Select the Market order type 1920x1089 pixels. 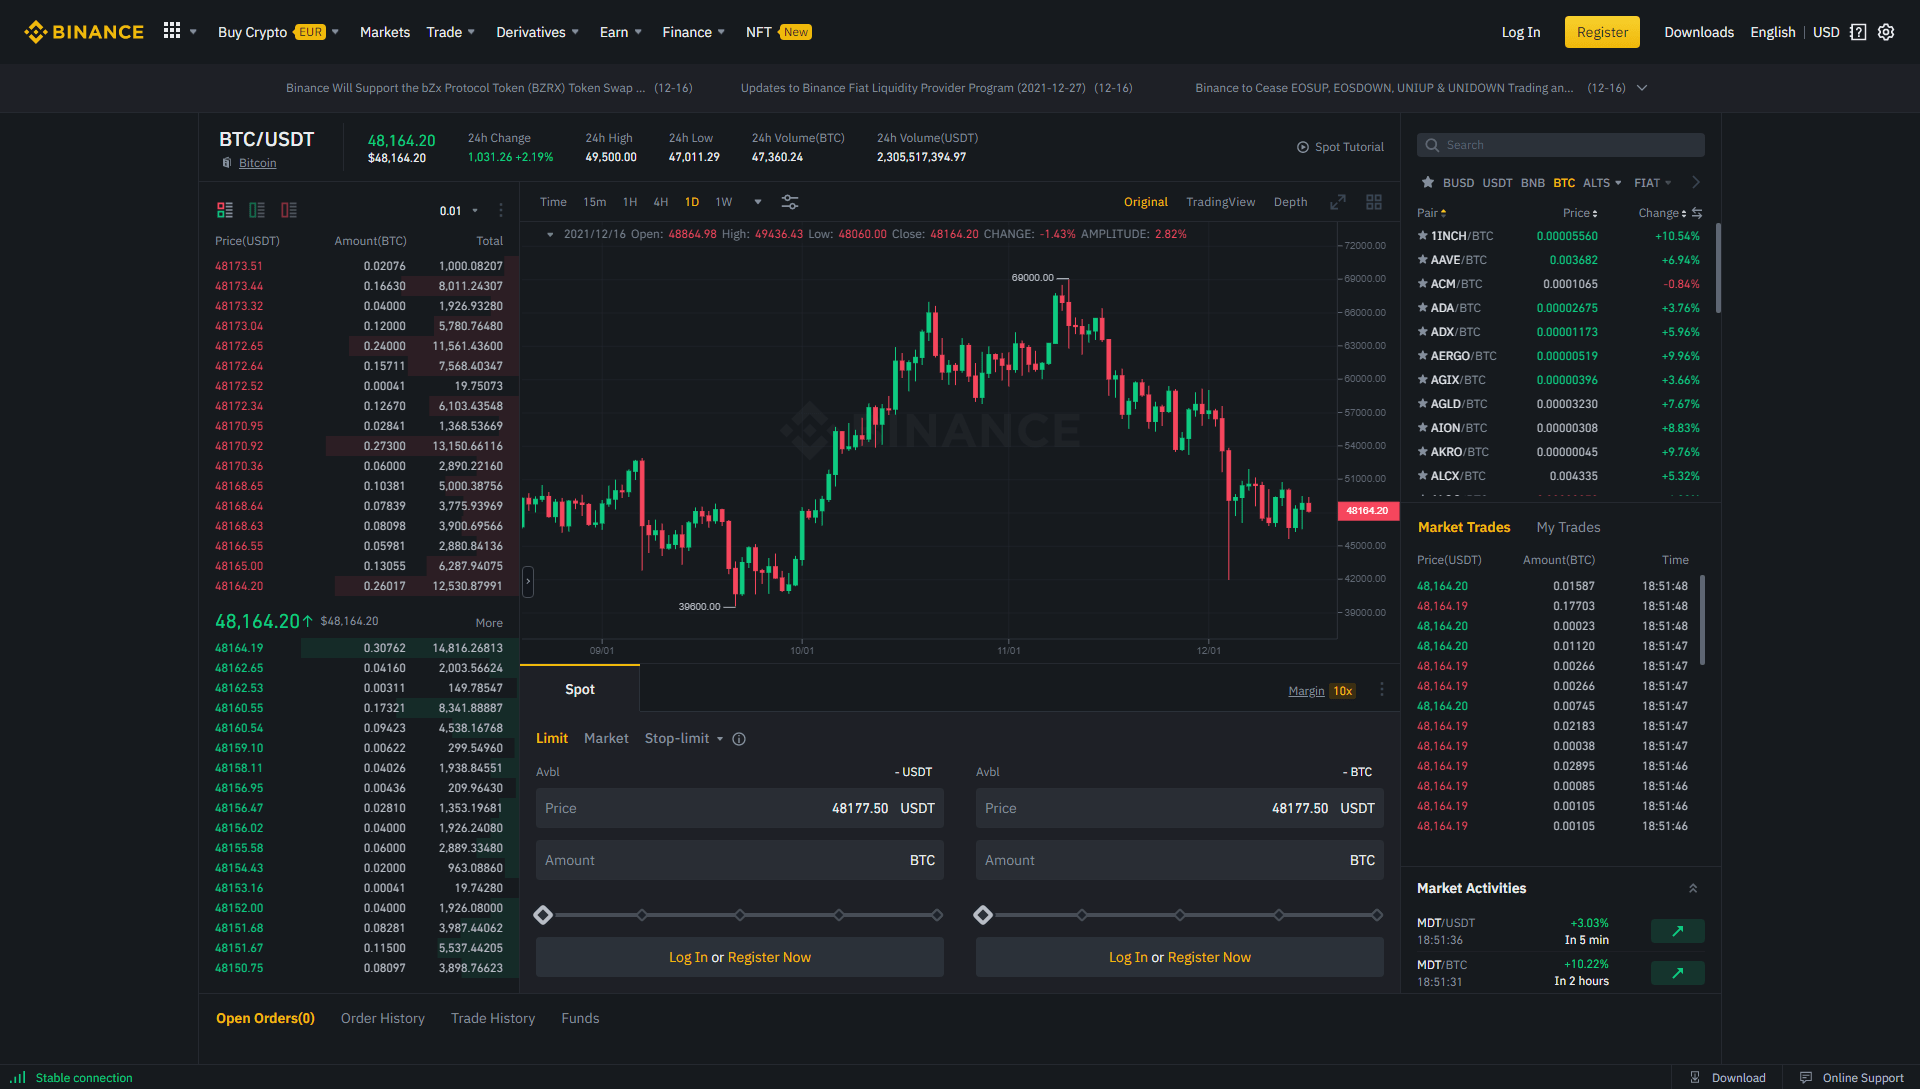tap(606, 738)
